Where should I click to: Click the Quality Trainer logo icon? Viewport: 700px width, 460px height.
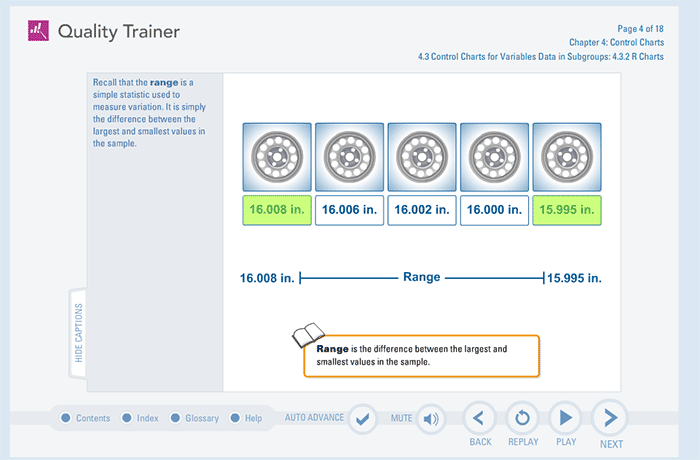pyautogui.click(x=37, y=31)
